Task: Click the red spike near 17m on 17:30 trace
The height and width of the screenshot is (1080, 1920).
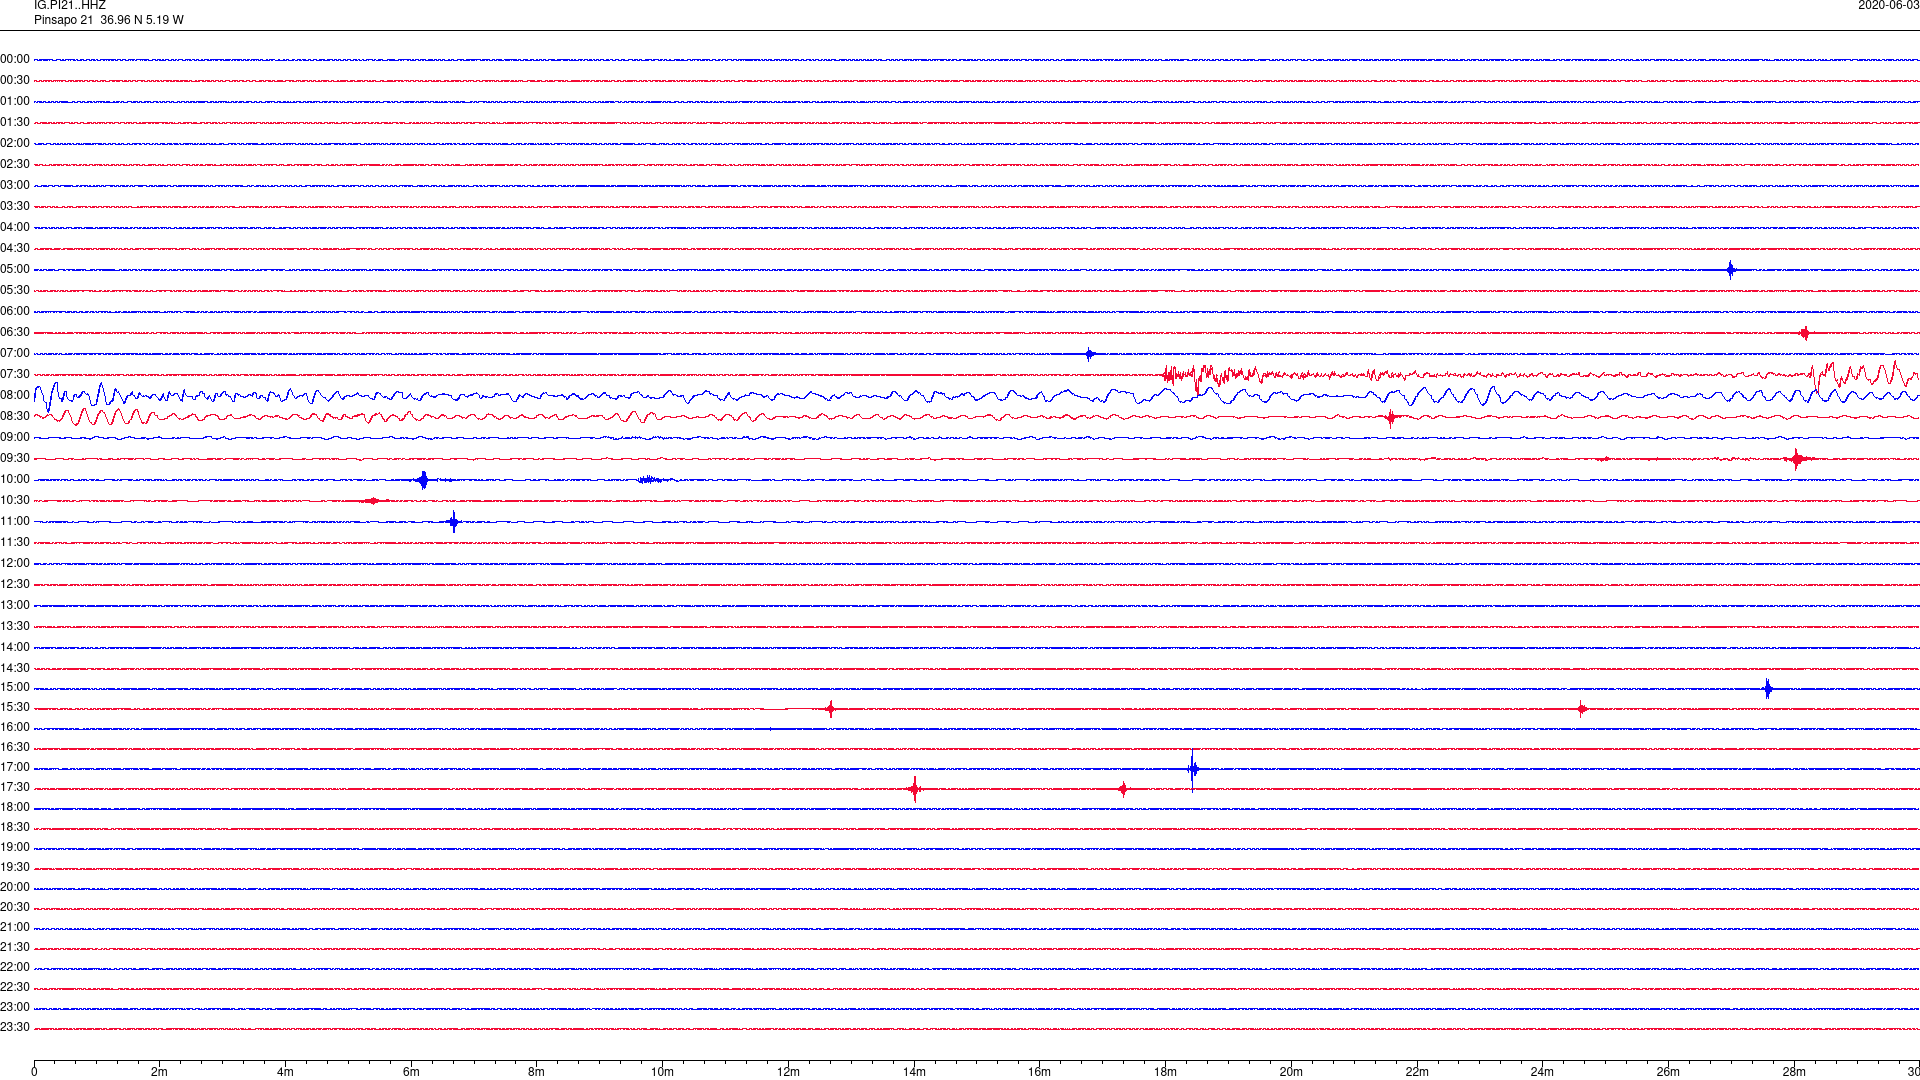Action: pos(1123,789)
